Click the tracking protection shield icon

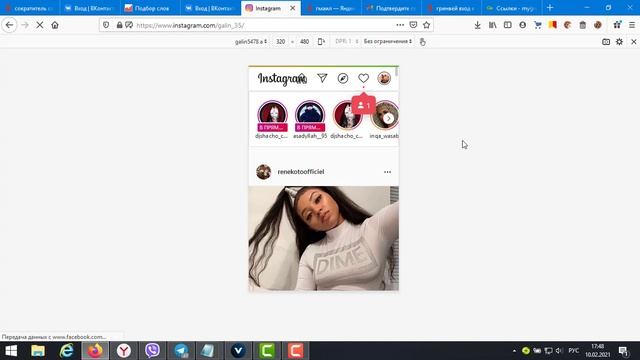tap(106, 25)
